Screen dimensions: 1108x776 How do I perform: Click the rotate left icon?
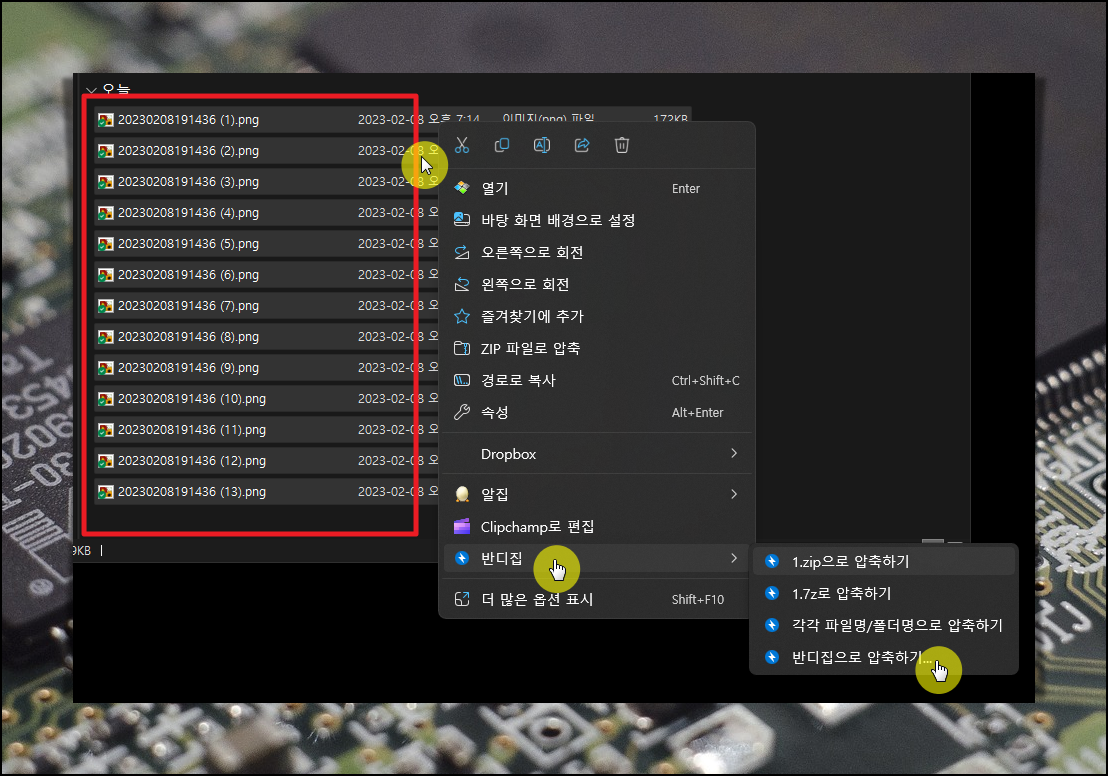click(462, 284)
